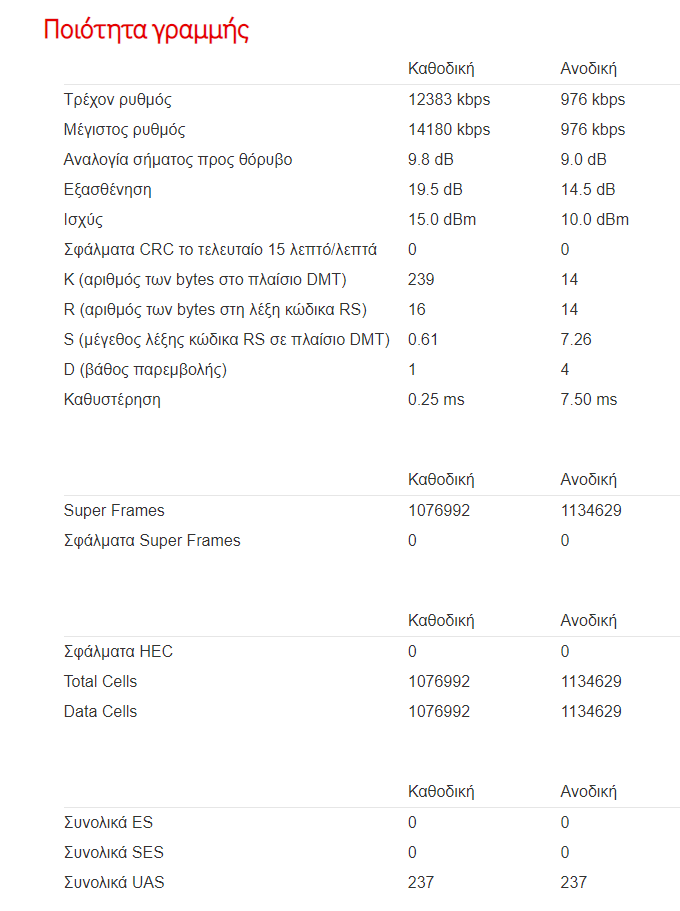Click the 9.8 dB noise margin value
680x911 pixels.
[x=431, y=160]
